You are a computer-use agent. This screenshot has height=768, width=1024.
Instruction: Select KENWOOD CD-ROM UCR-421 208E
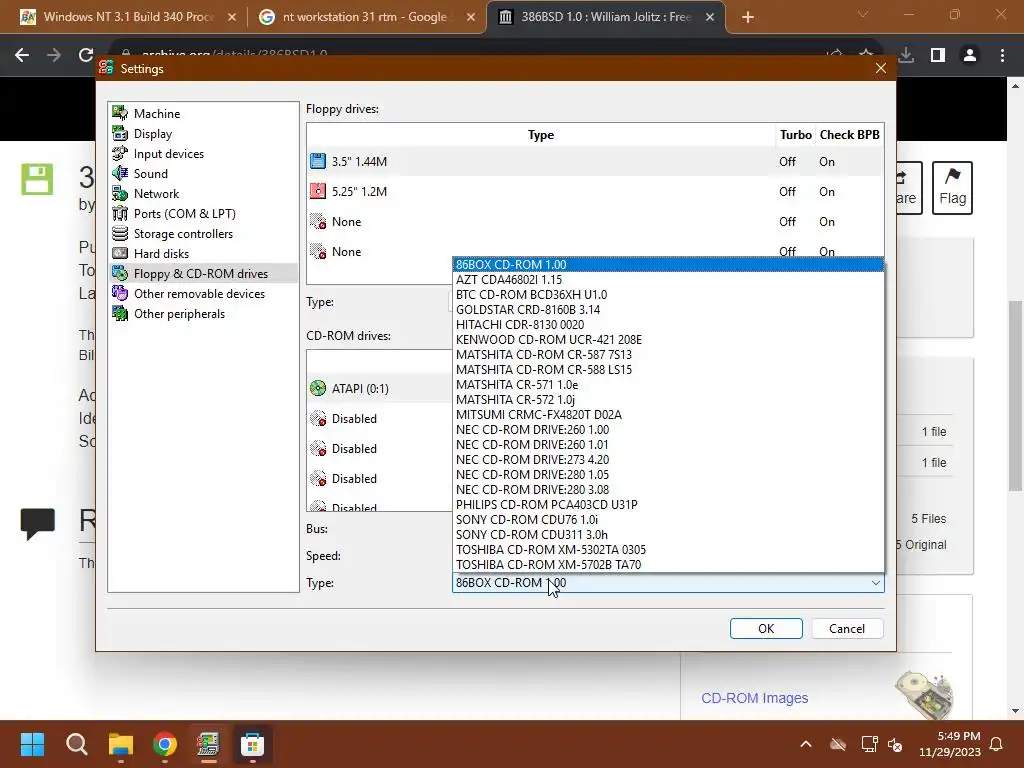(x=668, y=340)
